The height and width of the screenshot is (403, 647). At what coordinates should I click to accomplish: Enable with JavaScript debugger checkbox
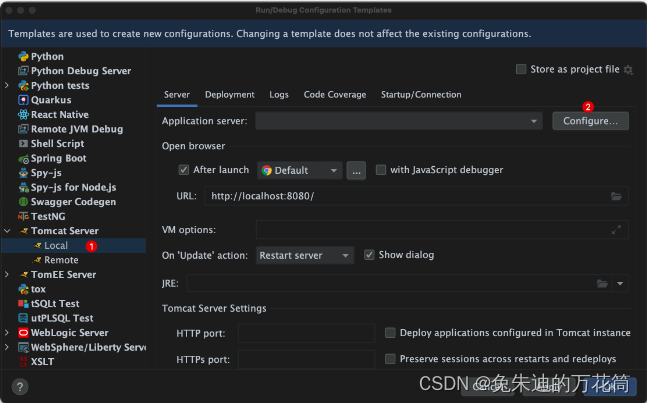pyautogui.click(x=381, y=170)
